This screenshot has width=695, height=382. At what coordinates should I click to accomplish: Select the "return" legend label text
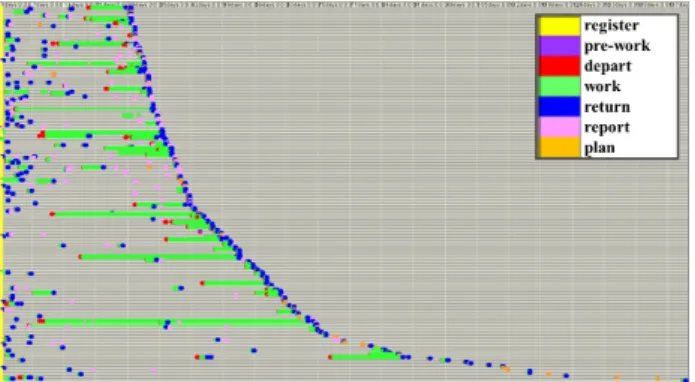point(607,107)
